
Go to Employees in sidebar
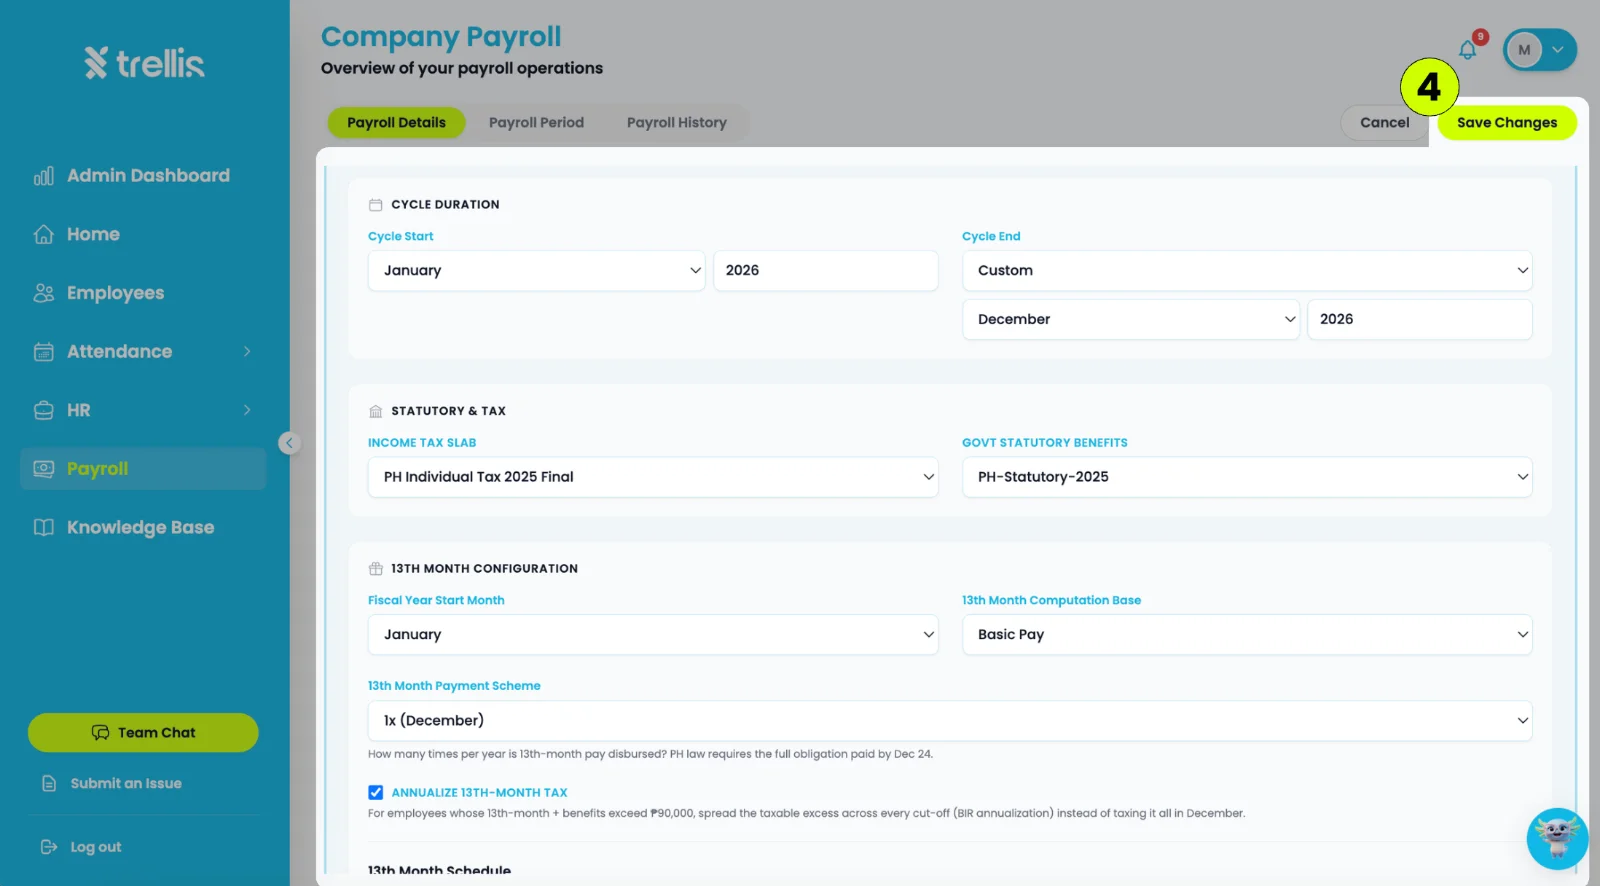[x=143, y=293]
